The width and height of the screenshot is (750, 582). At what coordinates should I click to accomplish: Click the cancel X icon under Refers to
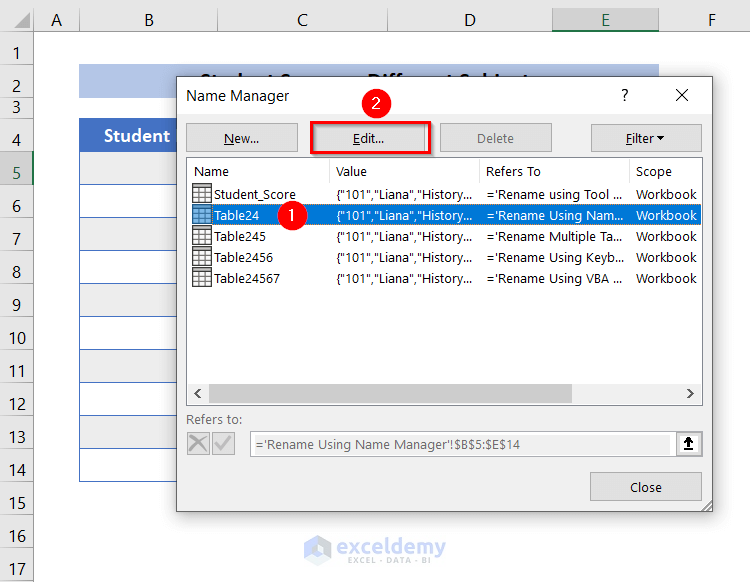tap(198, 444)
